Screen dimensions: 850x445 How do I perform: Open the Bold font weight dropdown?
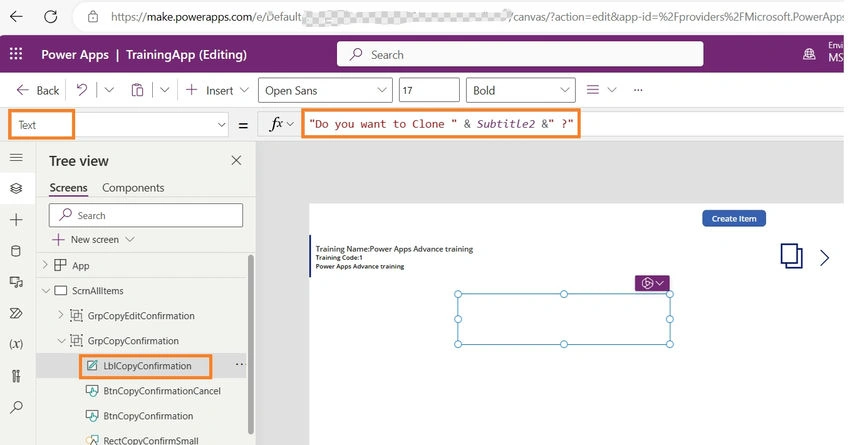coord(520,91)
